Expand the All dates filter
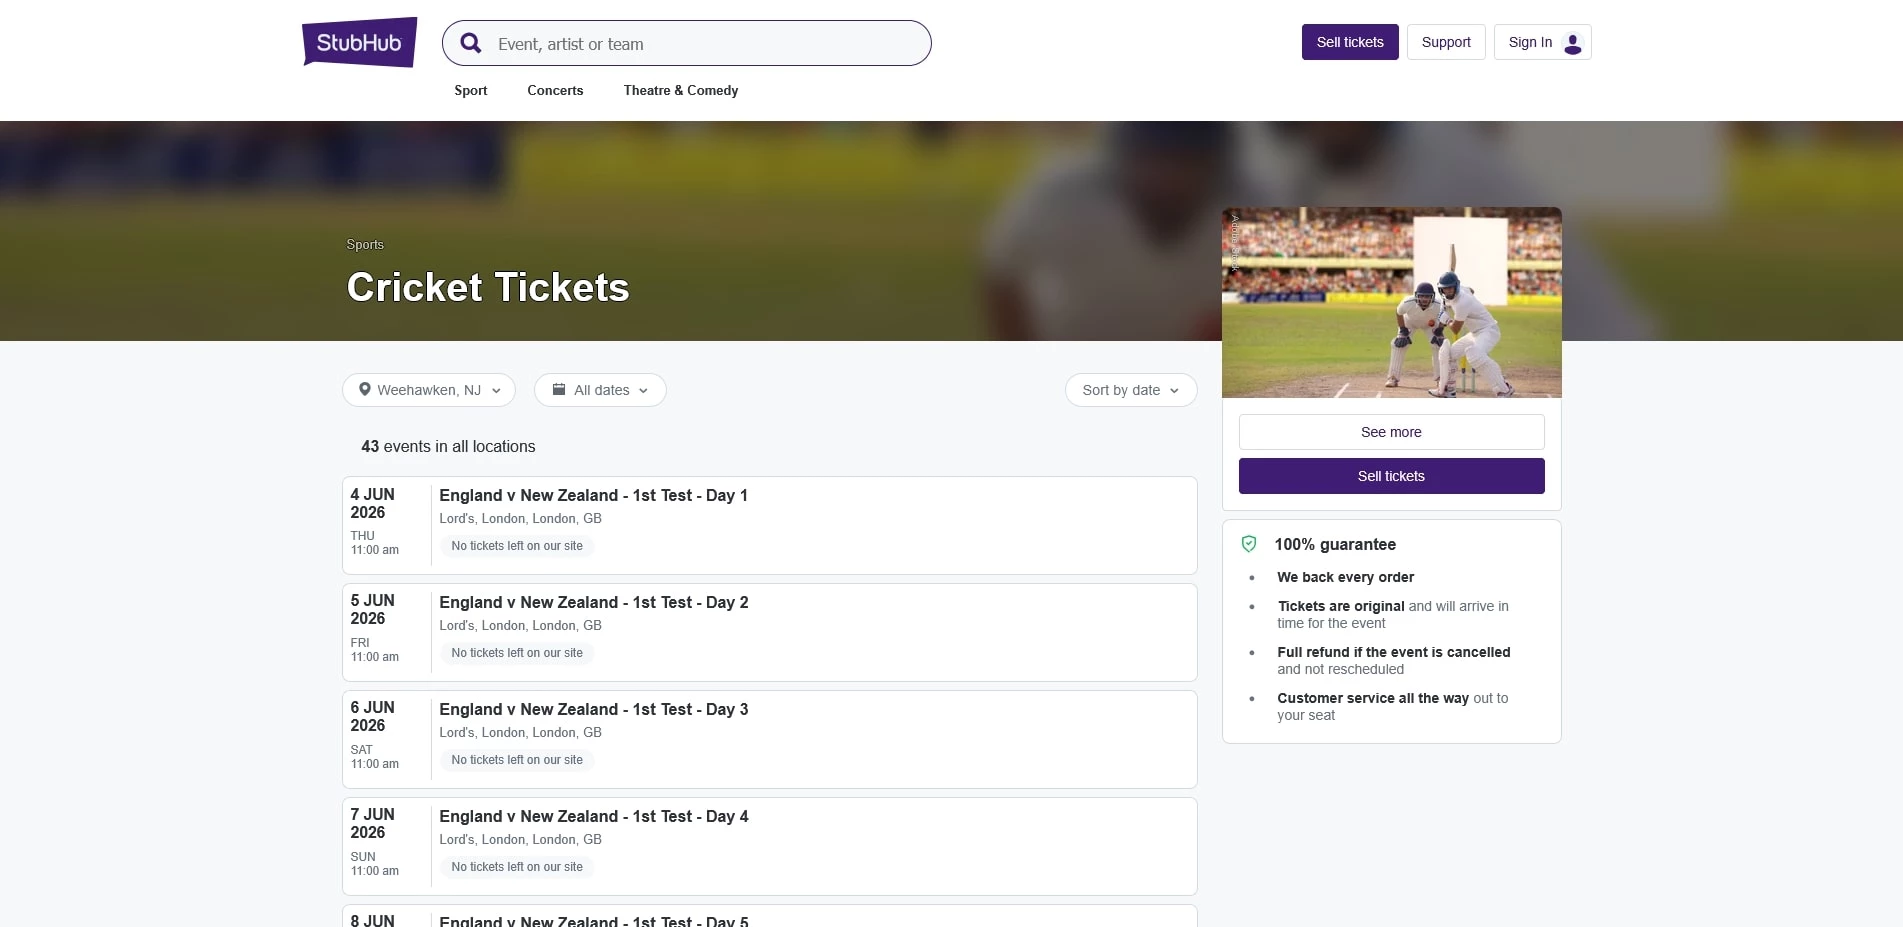Screen dimensions: 1903x927 coord(600,390)
